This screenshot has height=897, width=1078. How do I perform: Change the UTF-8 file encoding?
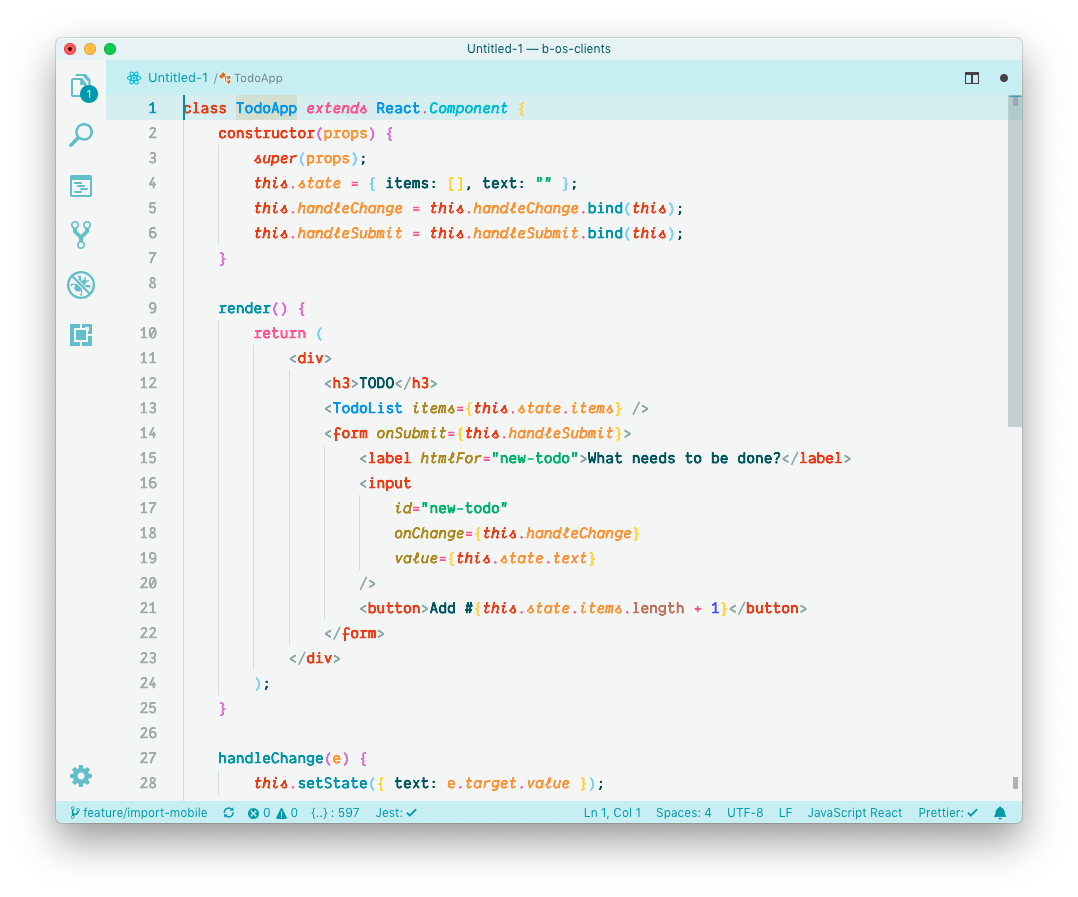pos(745,813)
